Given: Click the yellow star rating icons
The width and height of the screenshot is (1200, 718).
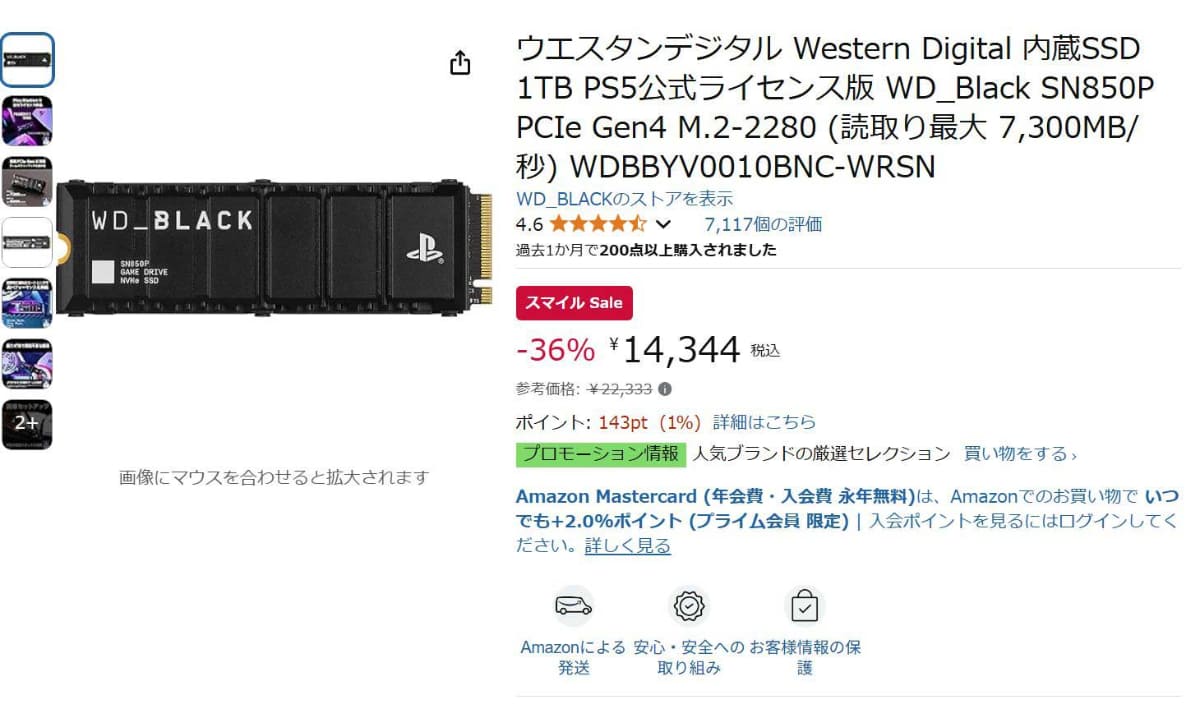Looking at the screenshot, I should click(x=600, y=224).
